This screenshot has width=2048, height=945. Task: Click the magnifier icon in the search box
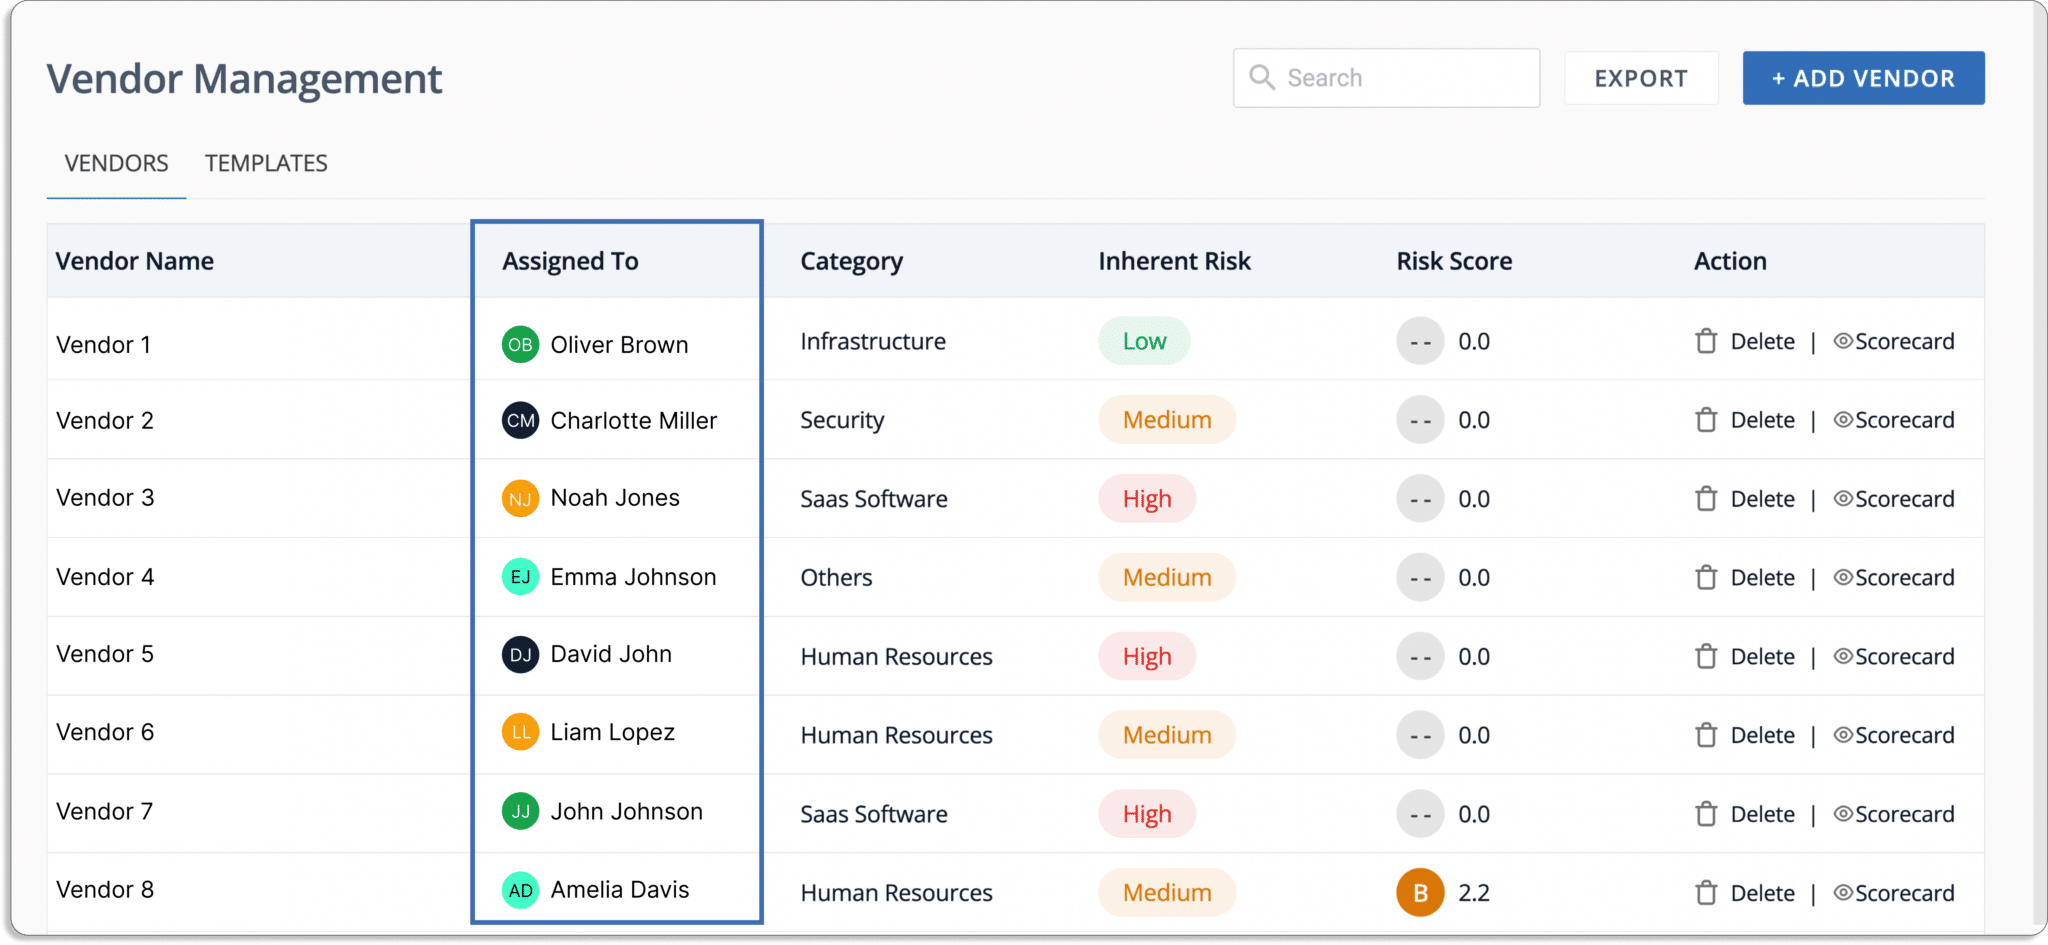tap(1262, 77)
